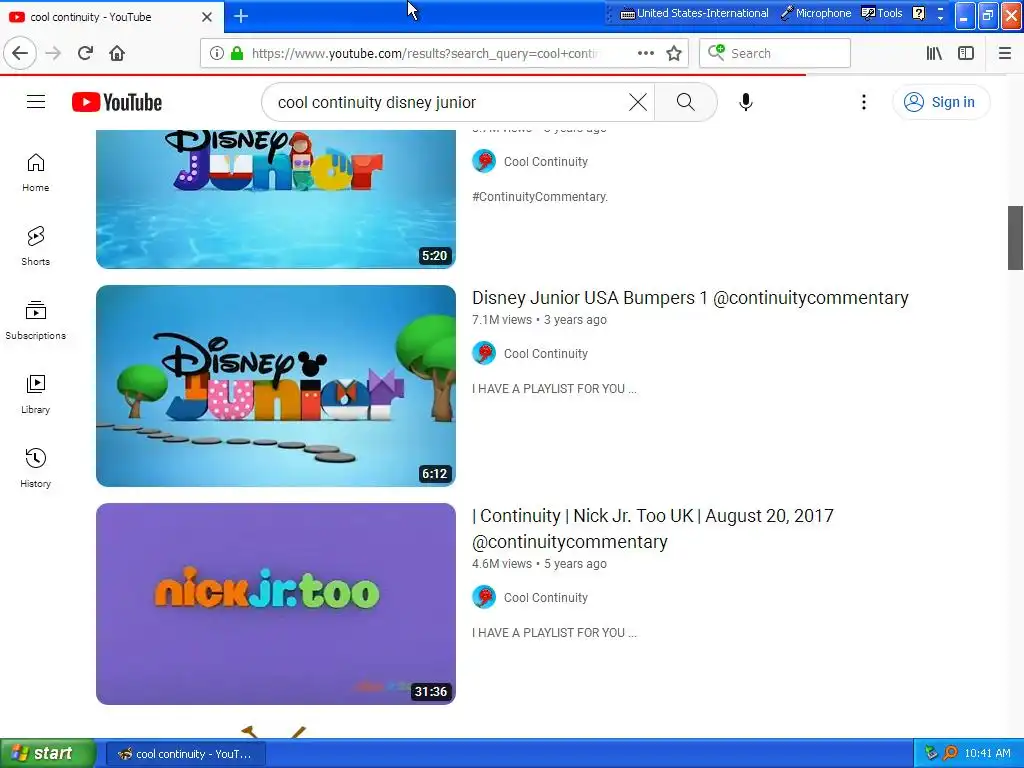Open the Firefox application hamburger menu

point(1005,53)
